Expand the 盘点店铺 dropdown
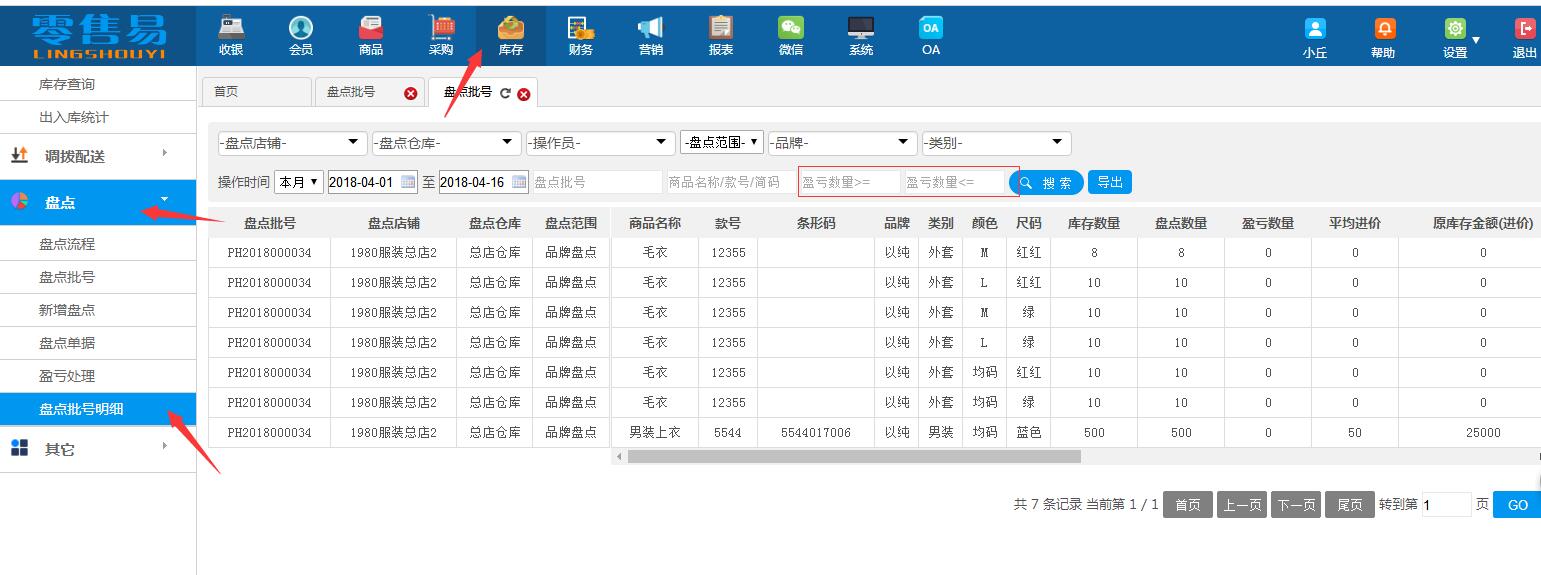 [292, 143]
